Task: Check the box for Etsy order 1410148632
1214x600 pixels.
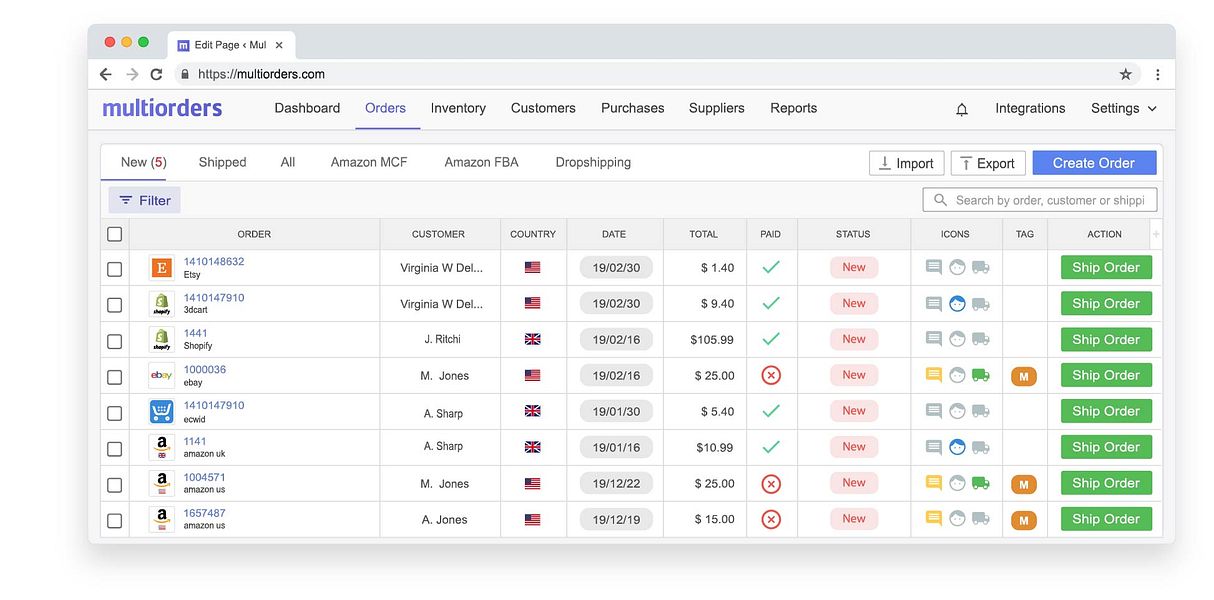Action: click(115, 269)
